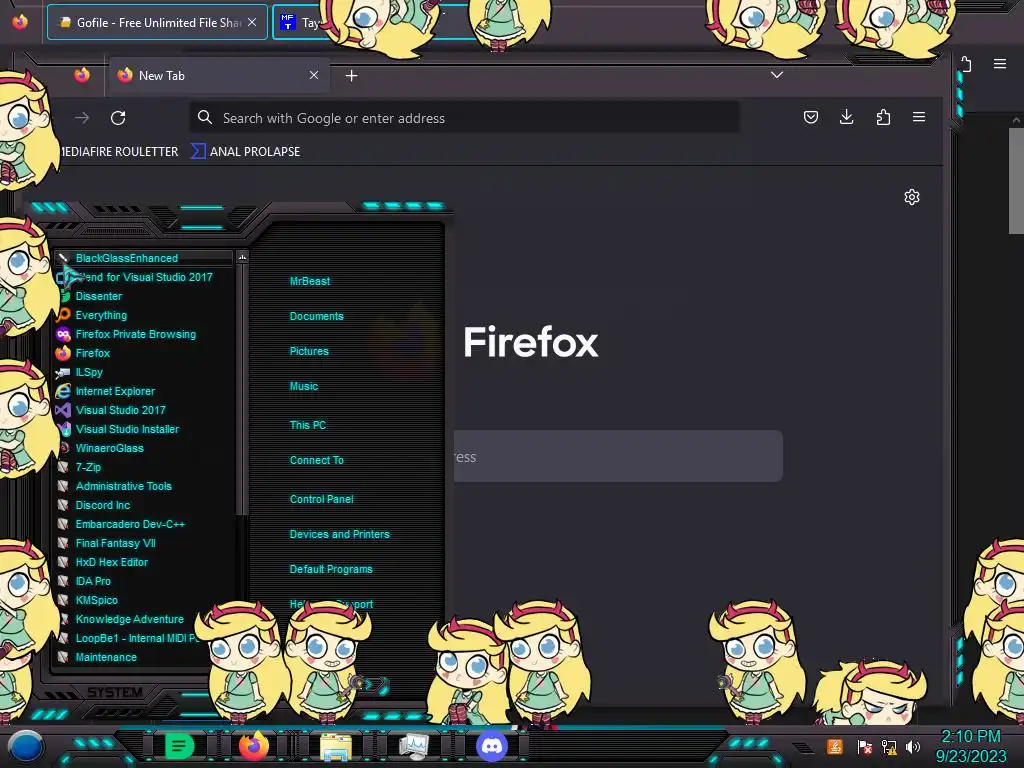Open the MEDIAFIRE ROULETTER bookmark
This screenshot has width=1024, height=768.
119,152
